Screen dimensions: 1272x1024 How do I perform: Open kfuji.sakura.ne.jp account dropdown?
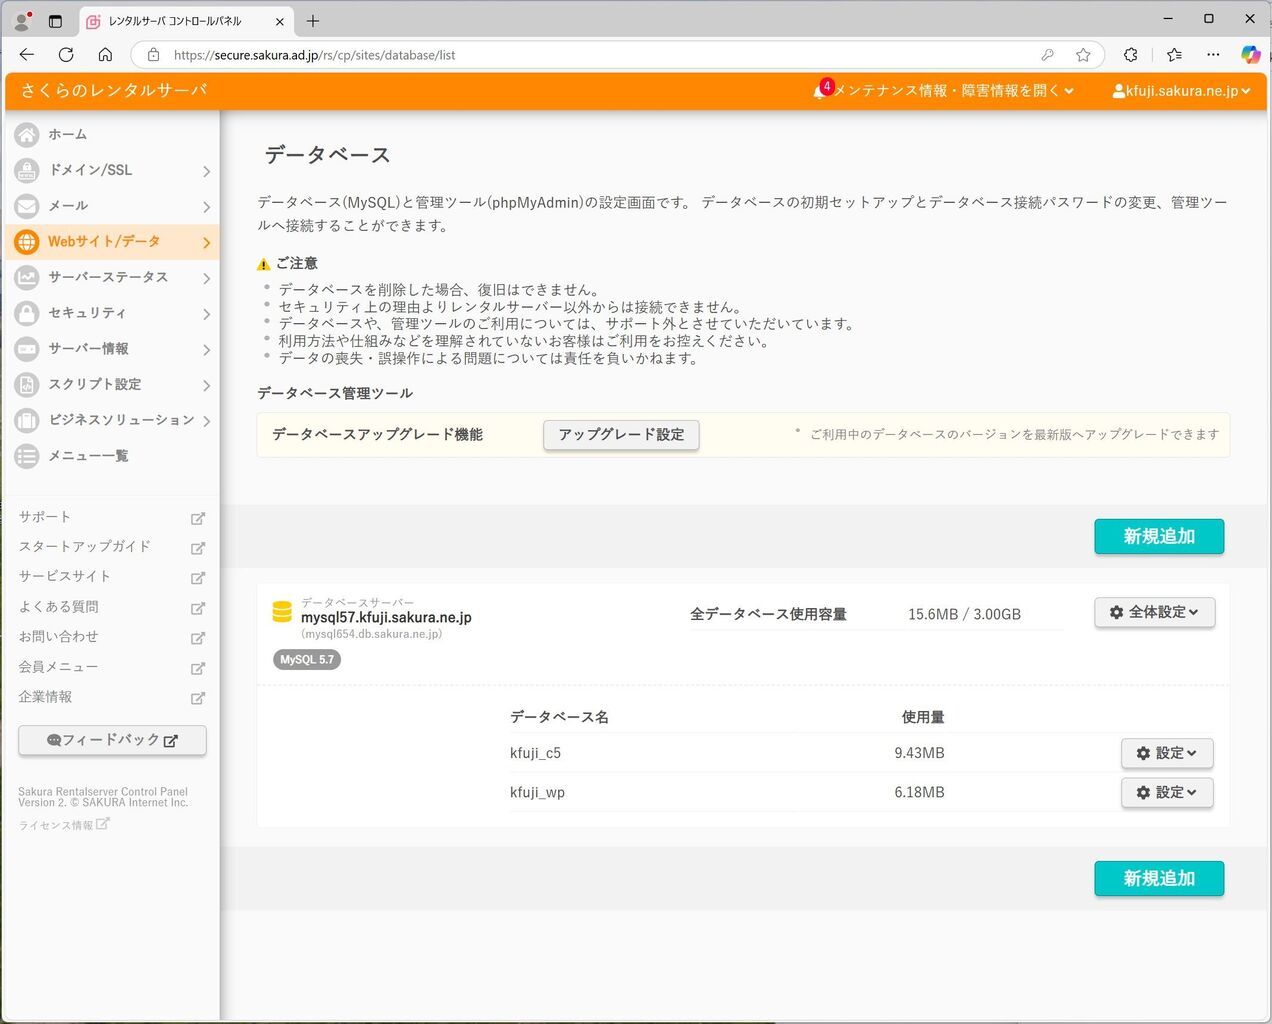(x=1181, y=90)
